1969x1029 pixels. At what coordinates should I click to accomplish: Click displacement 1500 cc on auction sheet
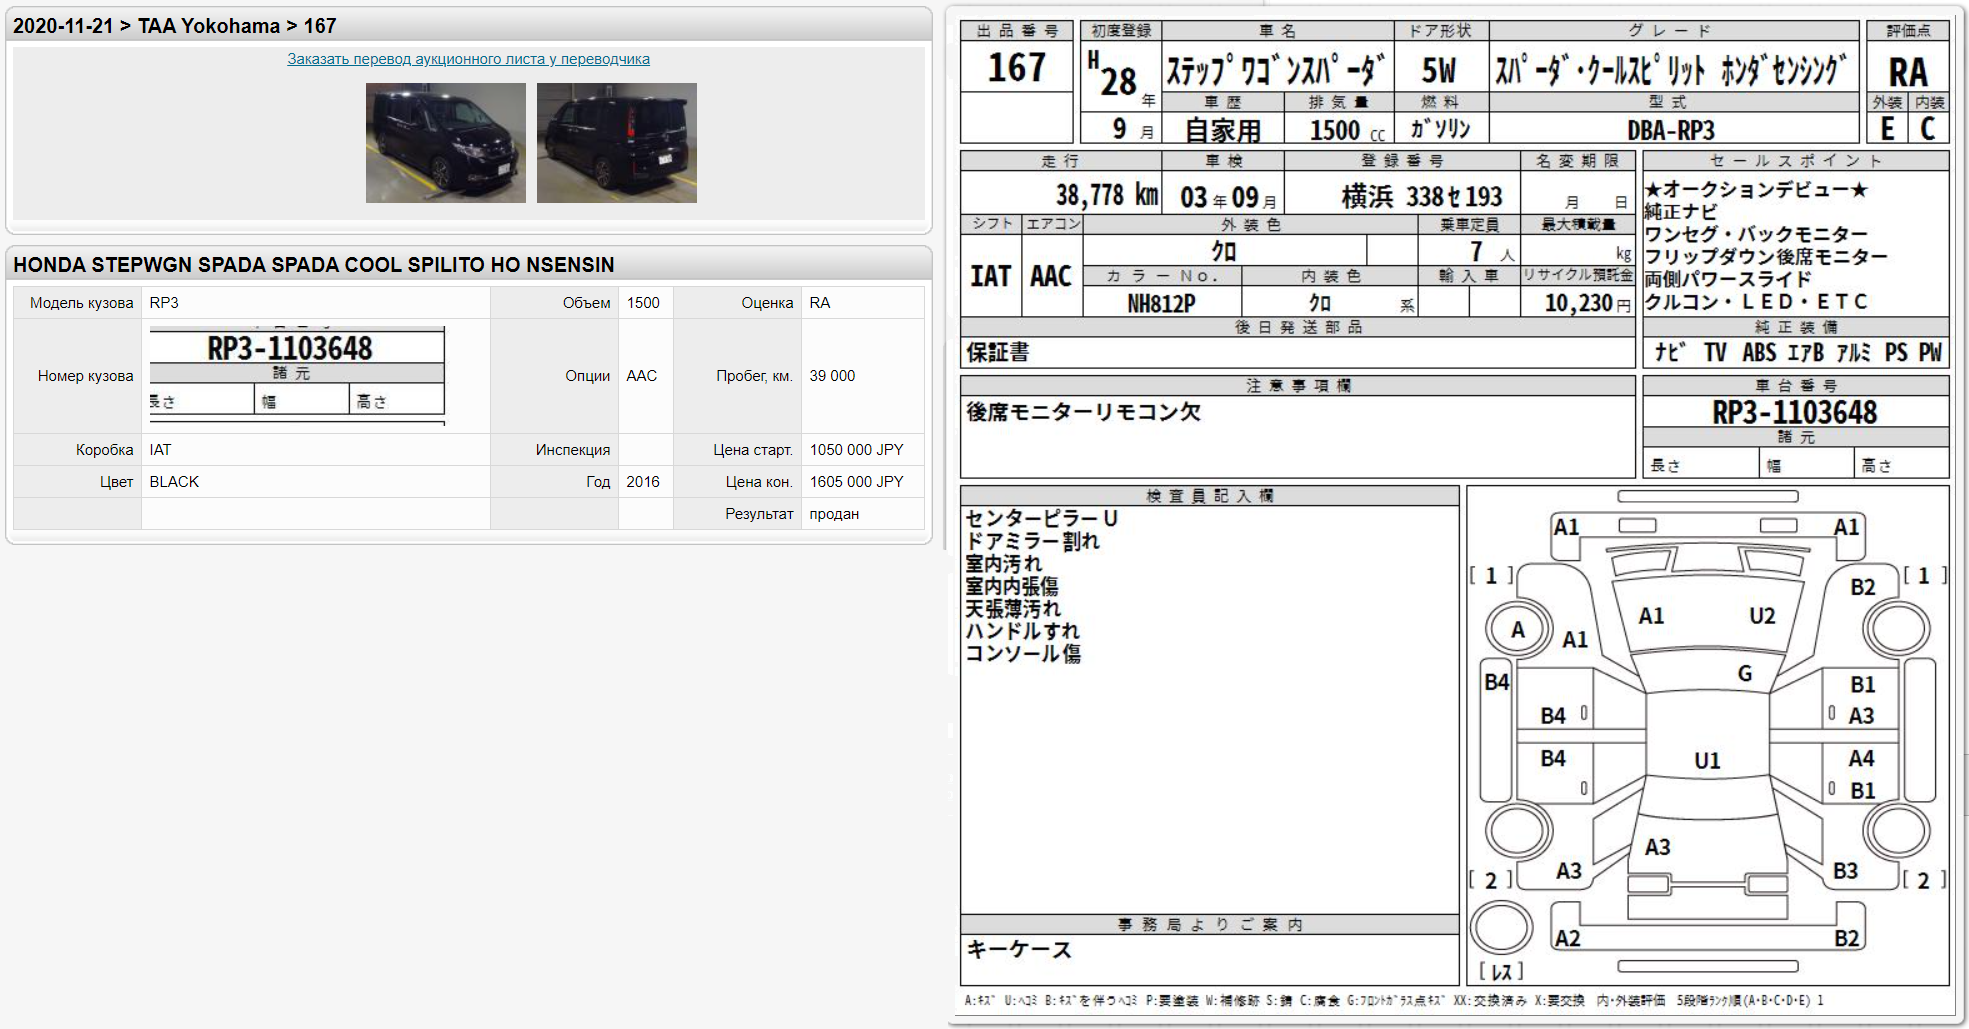[x=1347, y=130]
